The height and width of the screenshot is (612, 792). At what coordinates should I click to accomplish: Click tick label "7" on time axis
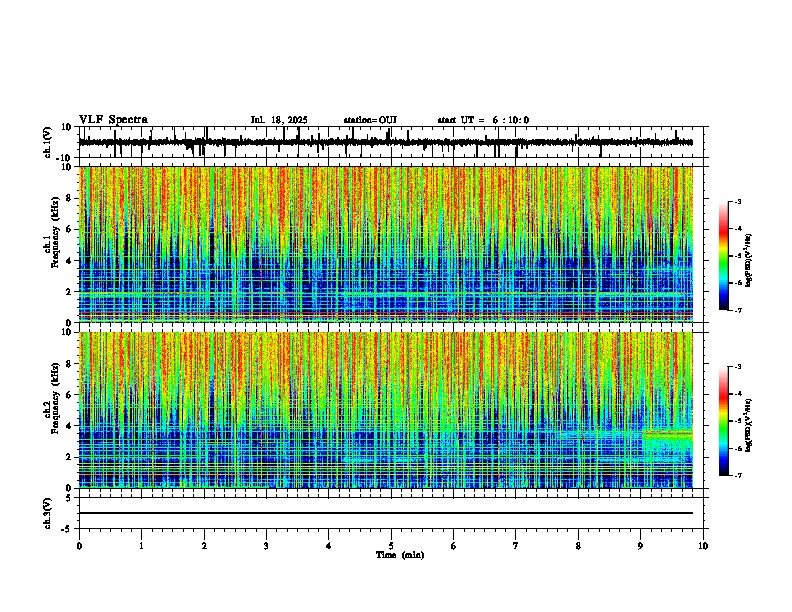click(x=516, y=546)
